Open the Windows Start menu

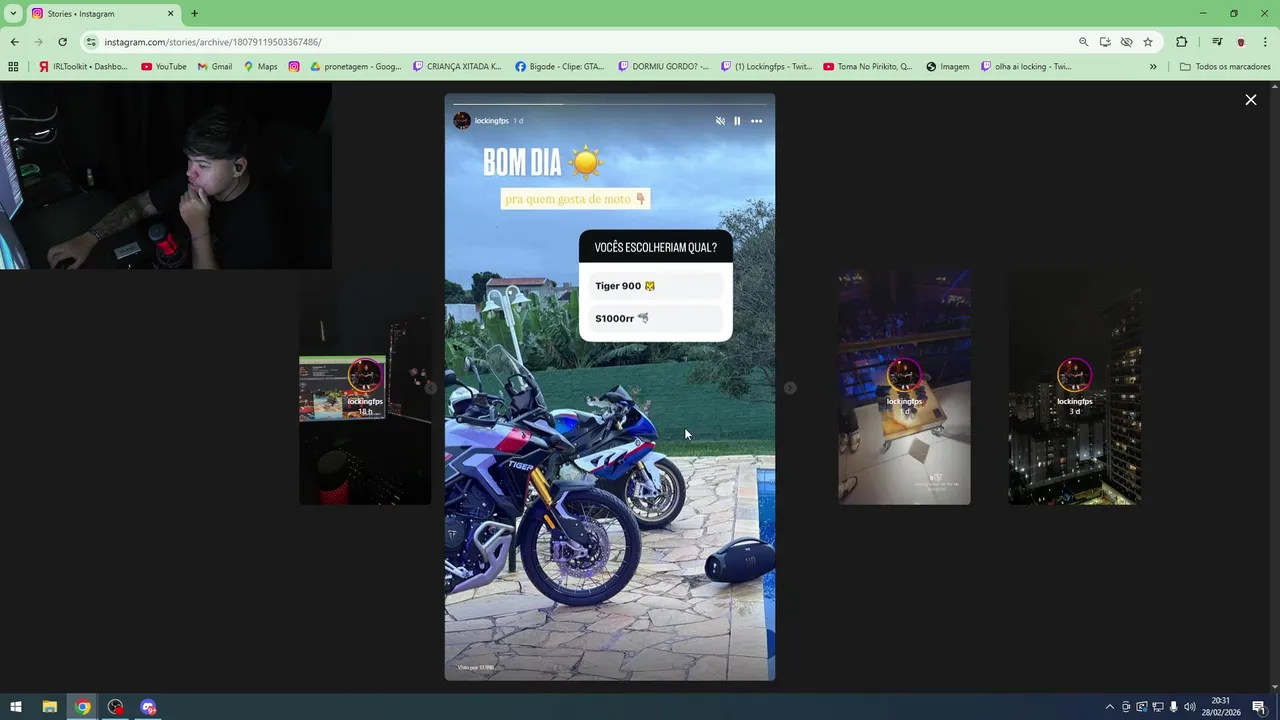pyautogui.click(x=16, y=707)
